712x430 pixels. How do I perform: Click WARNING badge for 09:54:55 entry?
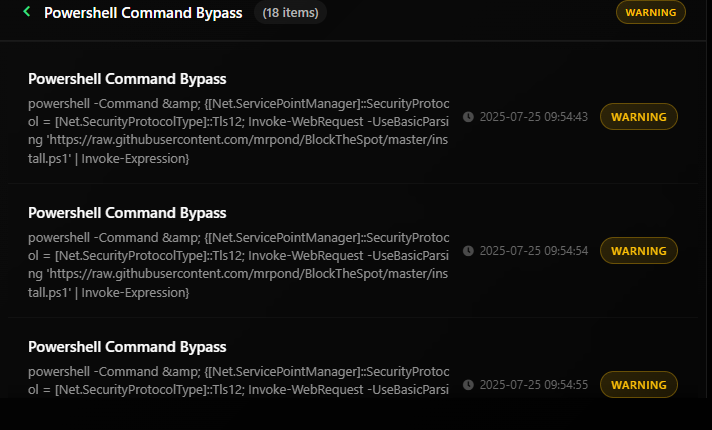639,385
